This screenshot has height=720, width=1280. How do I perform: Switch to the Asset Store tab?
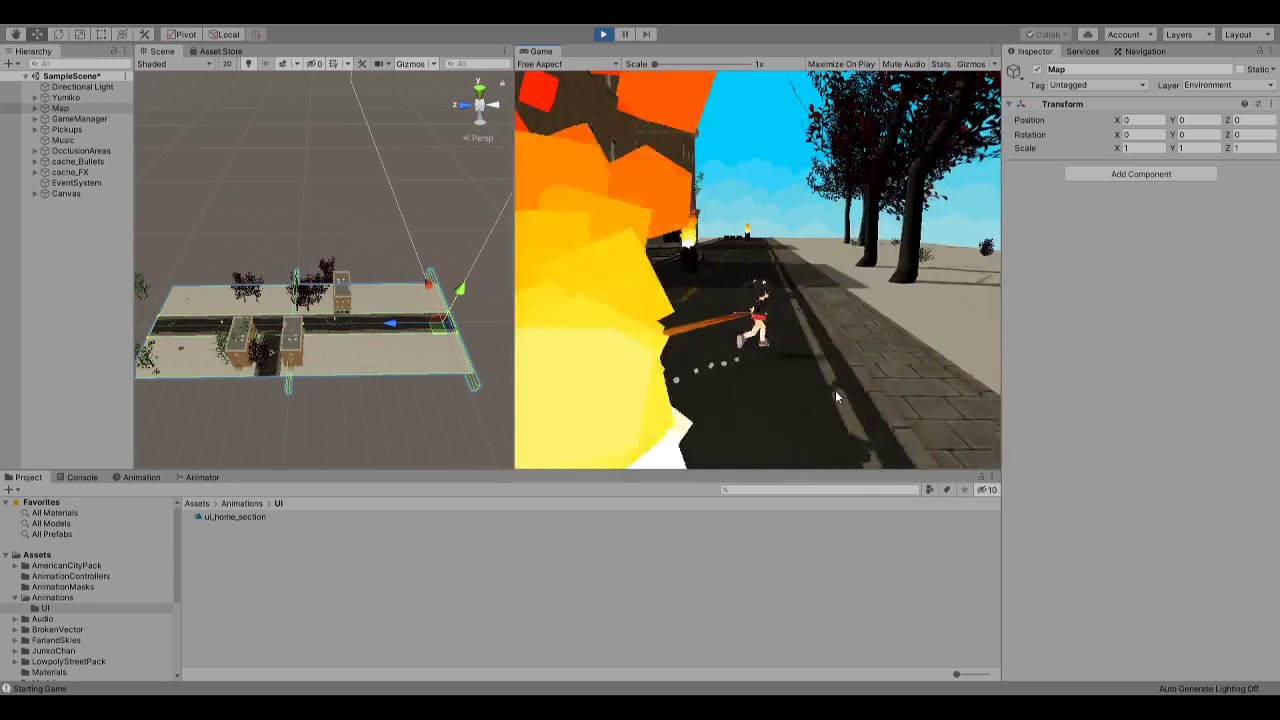coord(216,51)
